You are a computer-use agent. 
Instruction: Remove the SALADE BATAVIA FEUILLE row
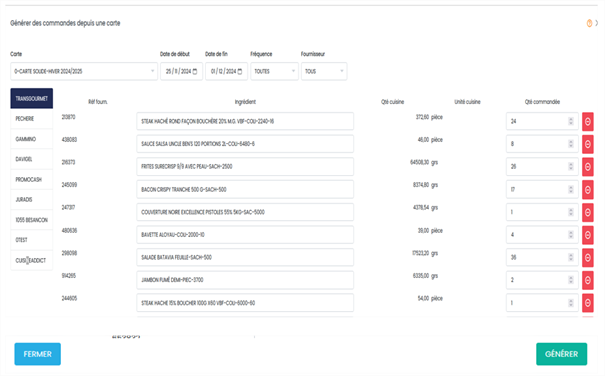pos(588,257)
